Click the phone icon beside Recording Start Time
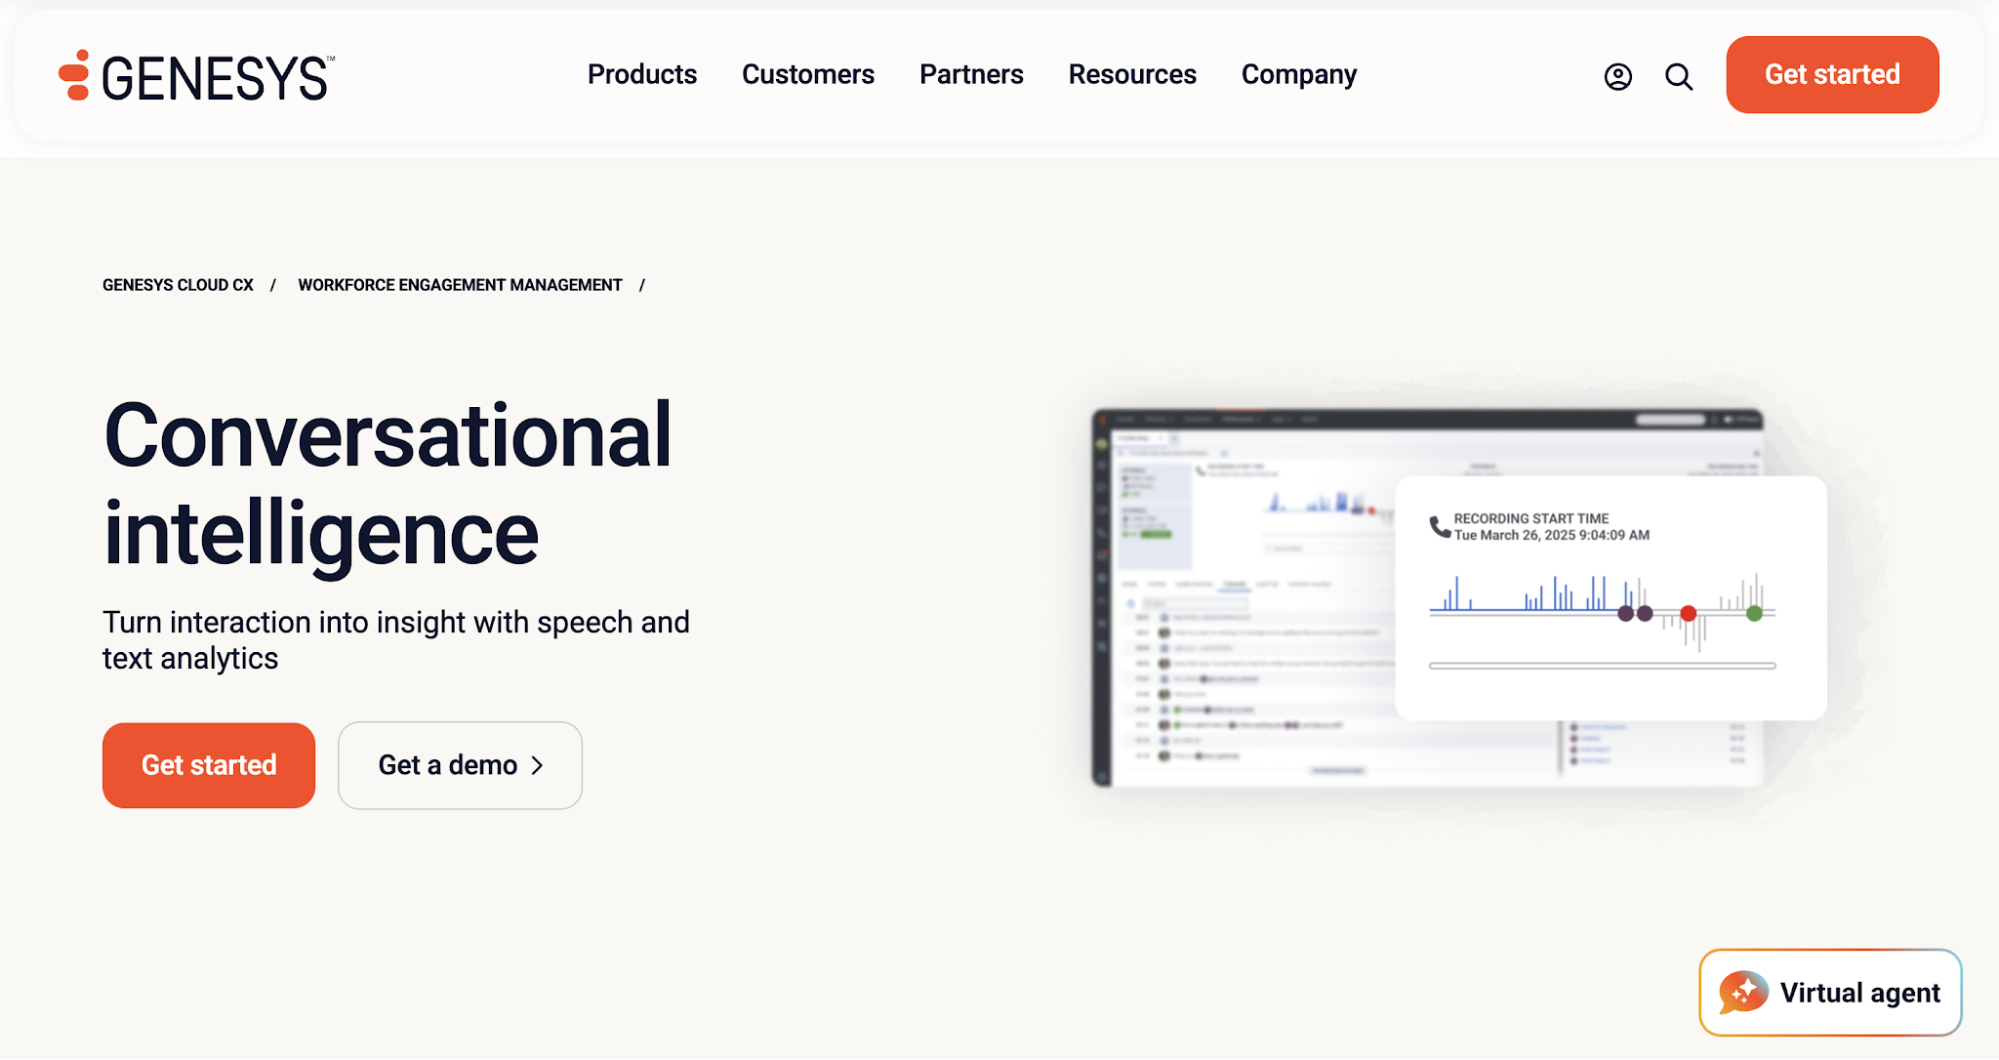 (x=1439, y=526)
